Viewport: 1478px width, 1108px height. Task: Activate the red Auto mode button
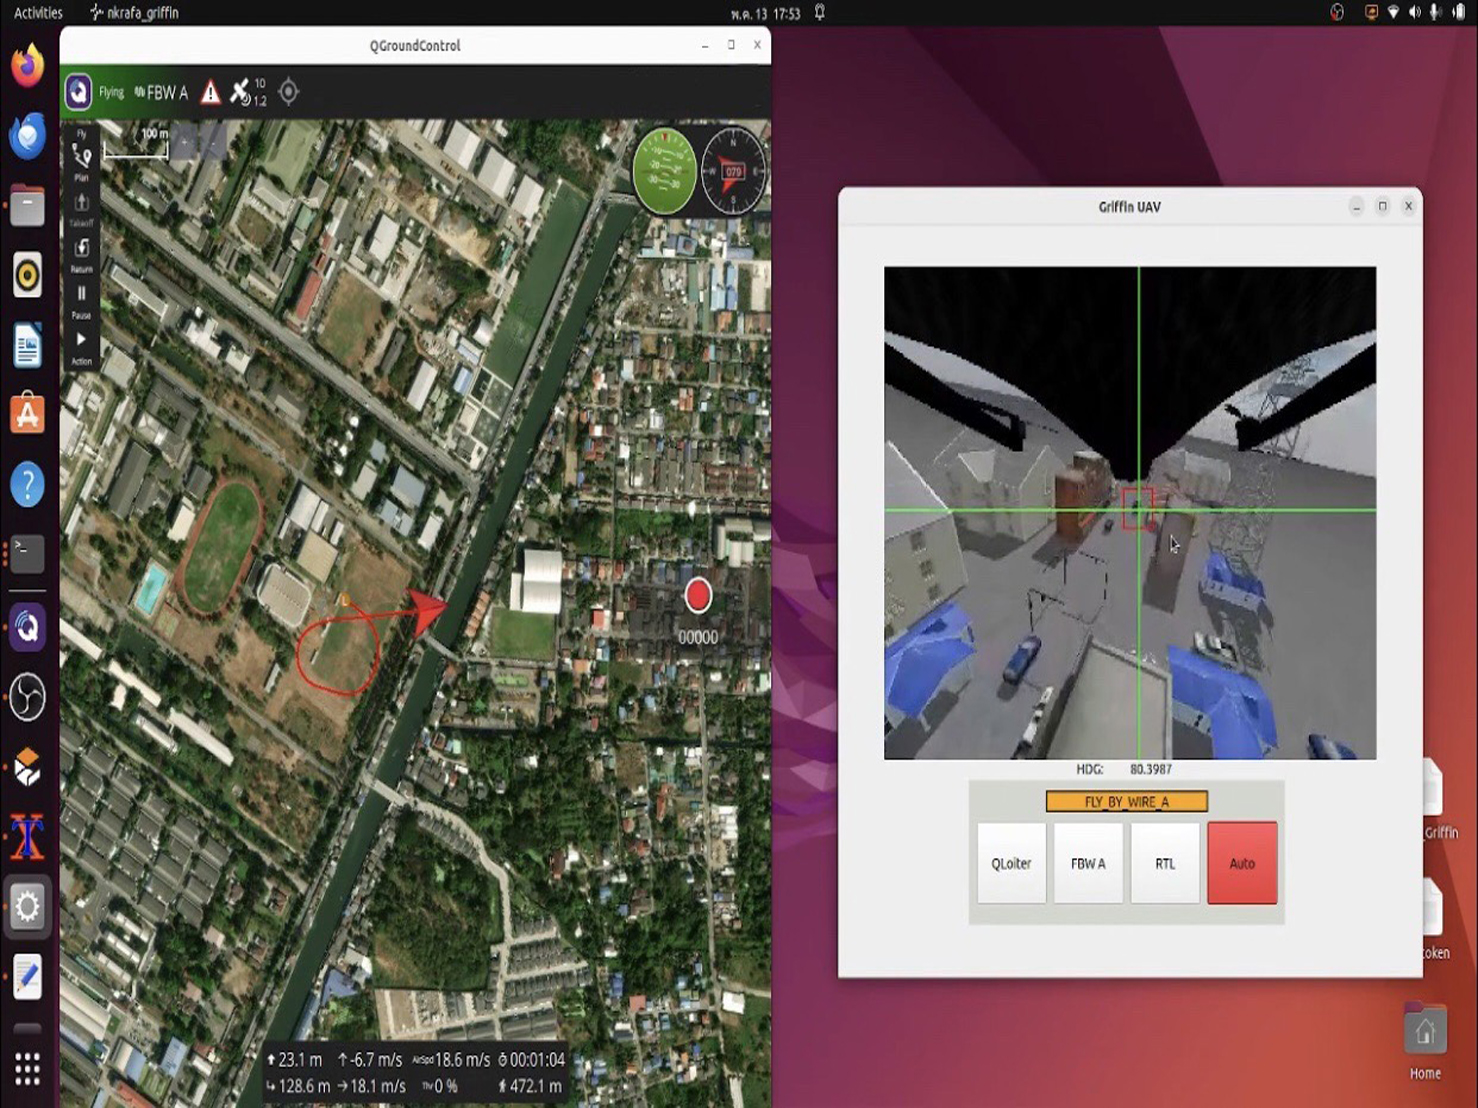coord(1242,863)
